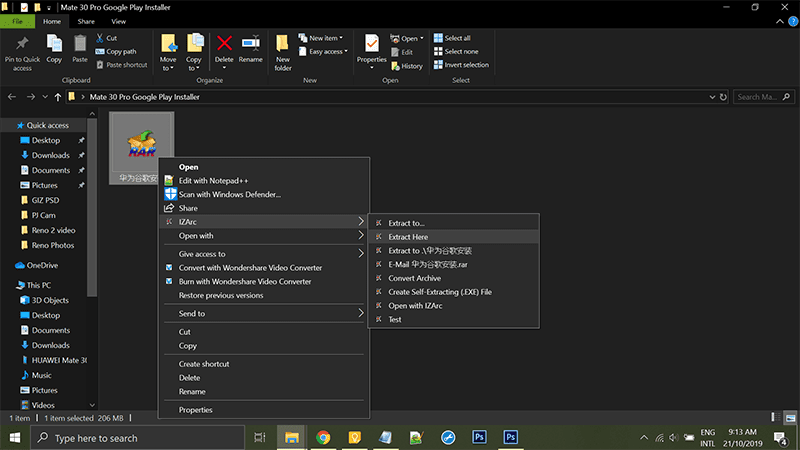Click the Rename icon in ribbon

tap(250, 47)
